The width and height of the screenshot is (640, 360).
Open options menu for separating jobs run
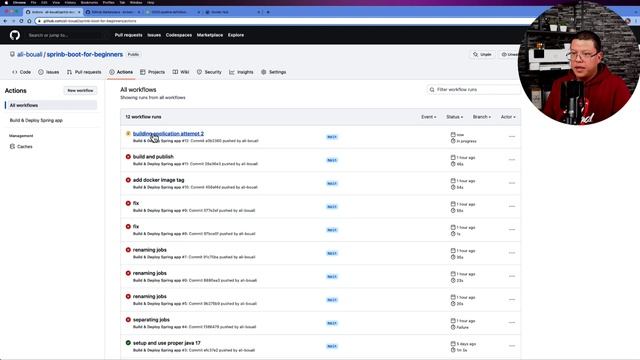click(512, 323)
